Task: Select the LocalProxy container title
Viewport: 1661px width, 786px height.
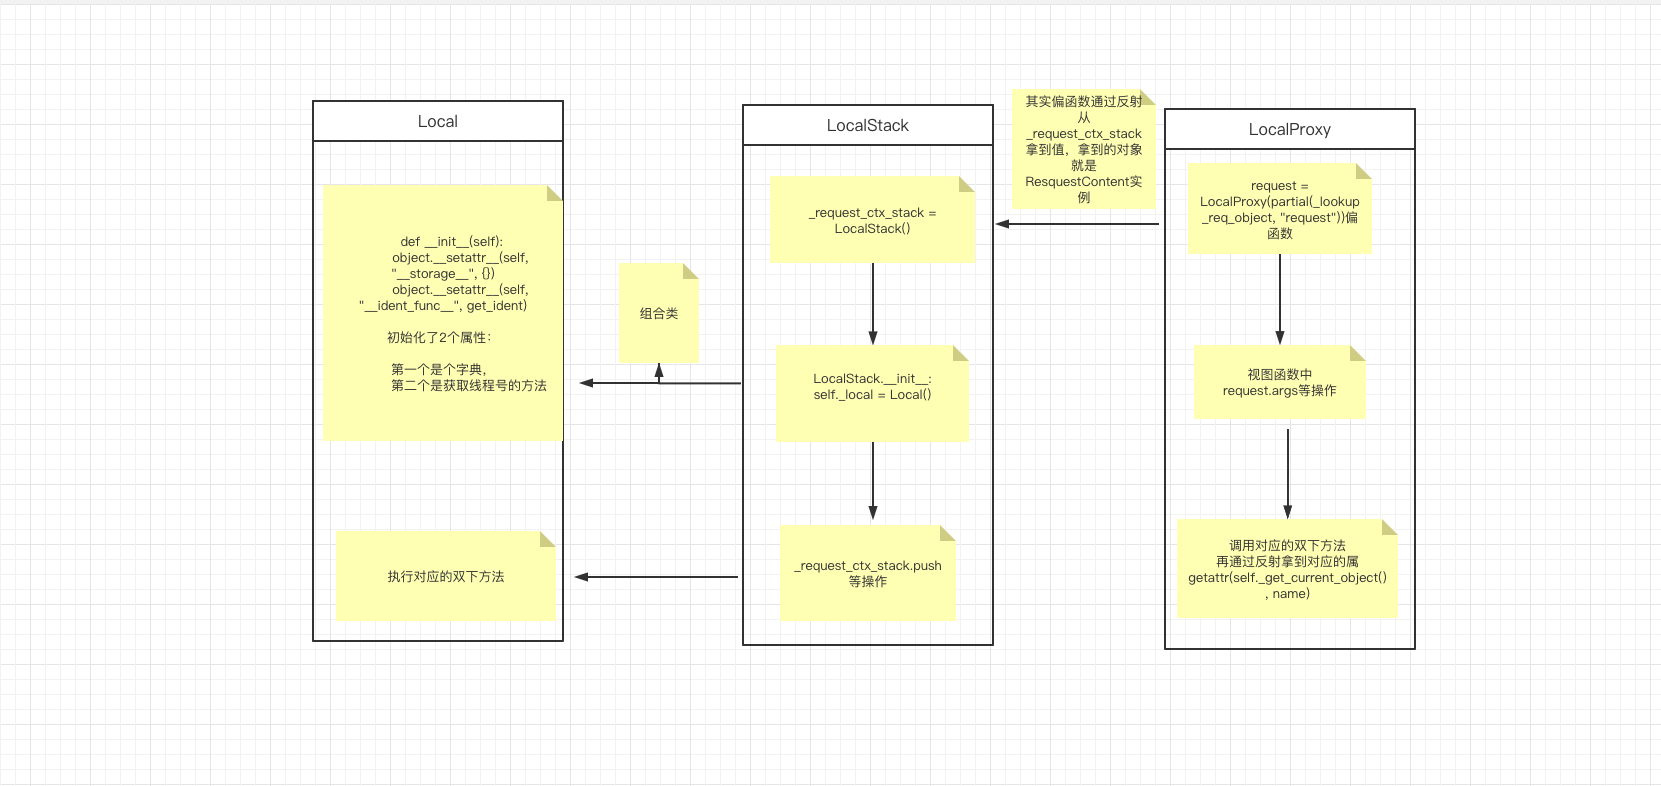Action: click(1290, 129)
